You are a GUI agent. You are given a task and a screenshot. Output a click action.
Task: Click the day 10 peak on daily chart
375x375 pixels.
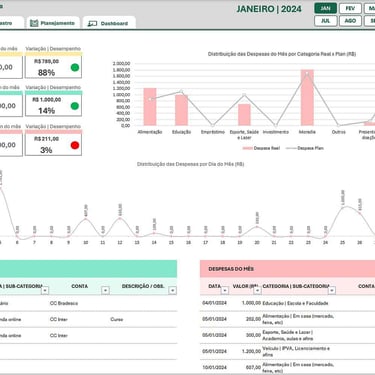point(85,219)
